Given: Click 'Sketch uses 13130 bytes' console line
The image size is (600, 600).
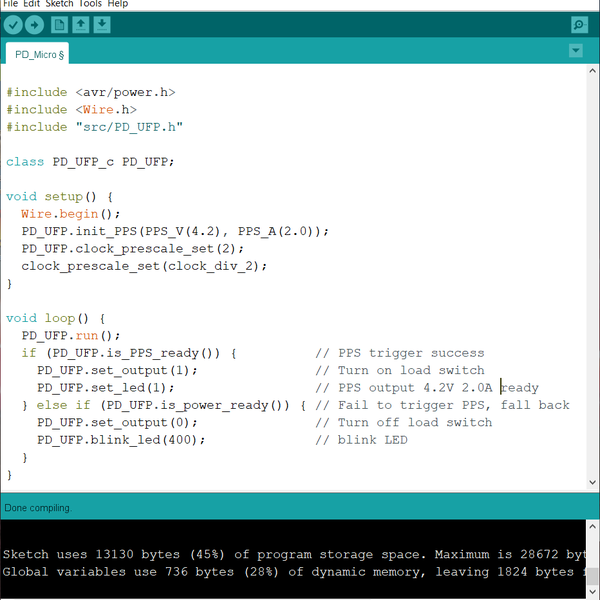Looking at the screenshot, I should pyautogui.click(x=294, y=554).
